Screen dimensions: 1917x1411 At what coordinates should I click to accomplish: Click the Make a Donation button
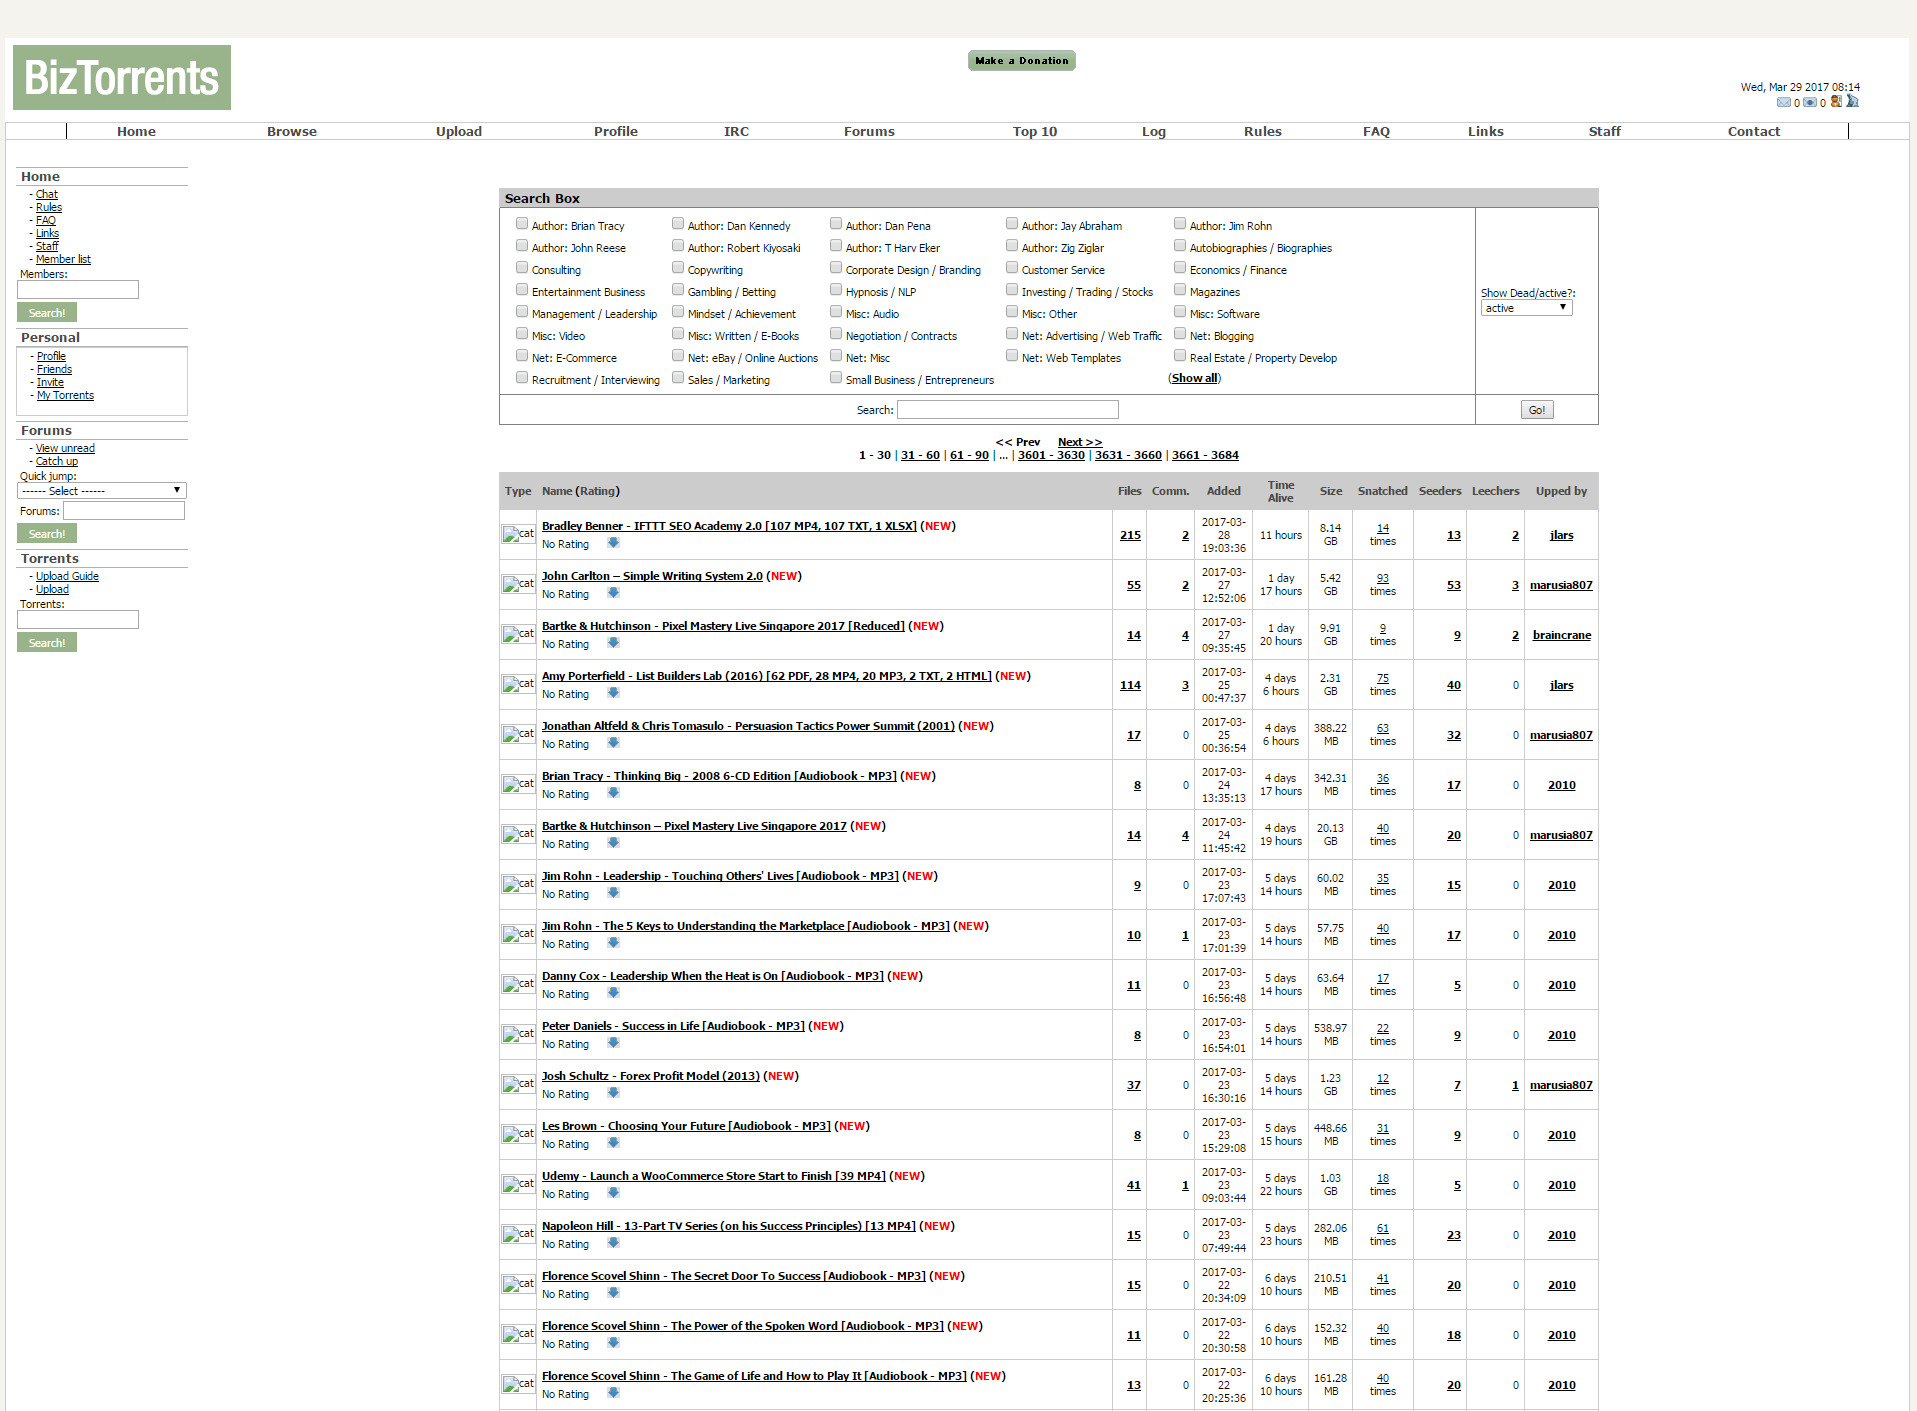pyautogui.click(x=1022, y=61)
